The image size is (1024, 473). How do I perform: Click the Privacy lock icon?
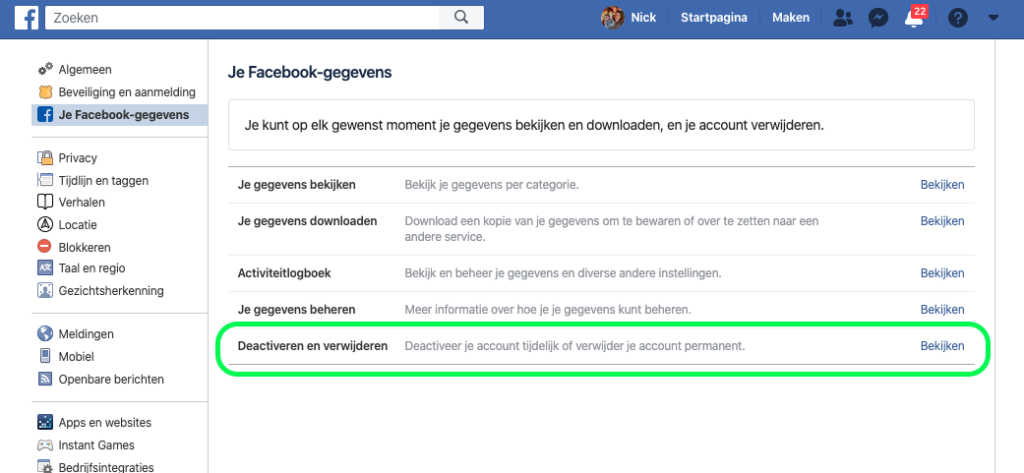tap(45, 157)
